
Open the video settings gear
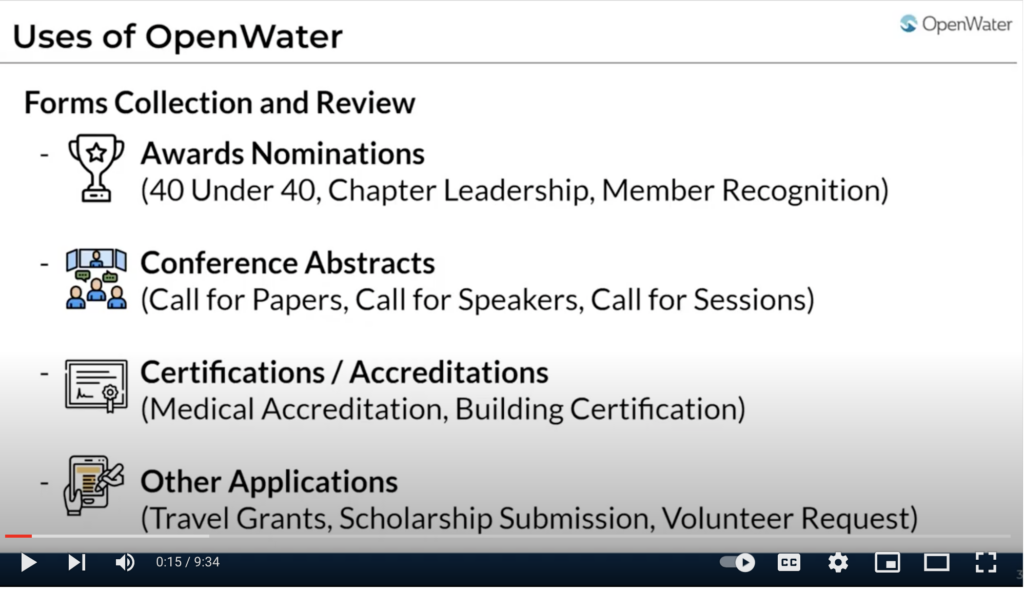(838, 563)
